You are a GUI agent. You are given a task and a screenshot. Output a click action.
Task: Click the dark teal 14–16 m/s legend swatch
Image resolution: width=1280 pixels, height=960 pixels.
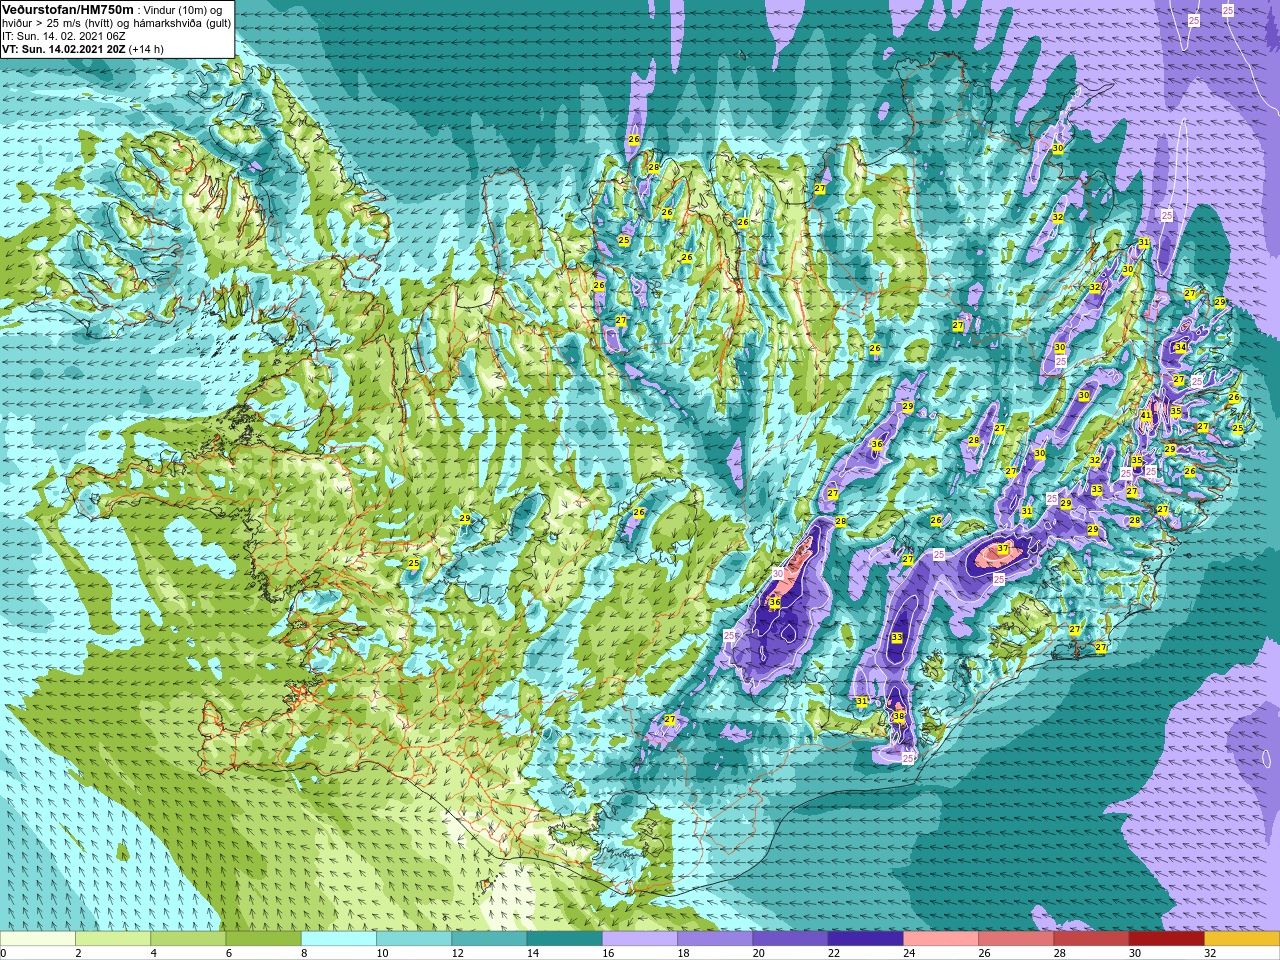[564, 939]
